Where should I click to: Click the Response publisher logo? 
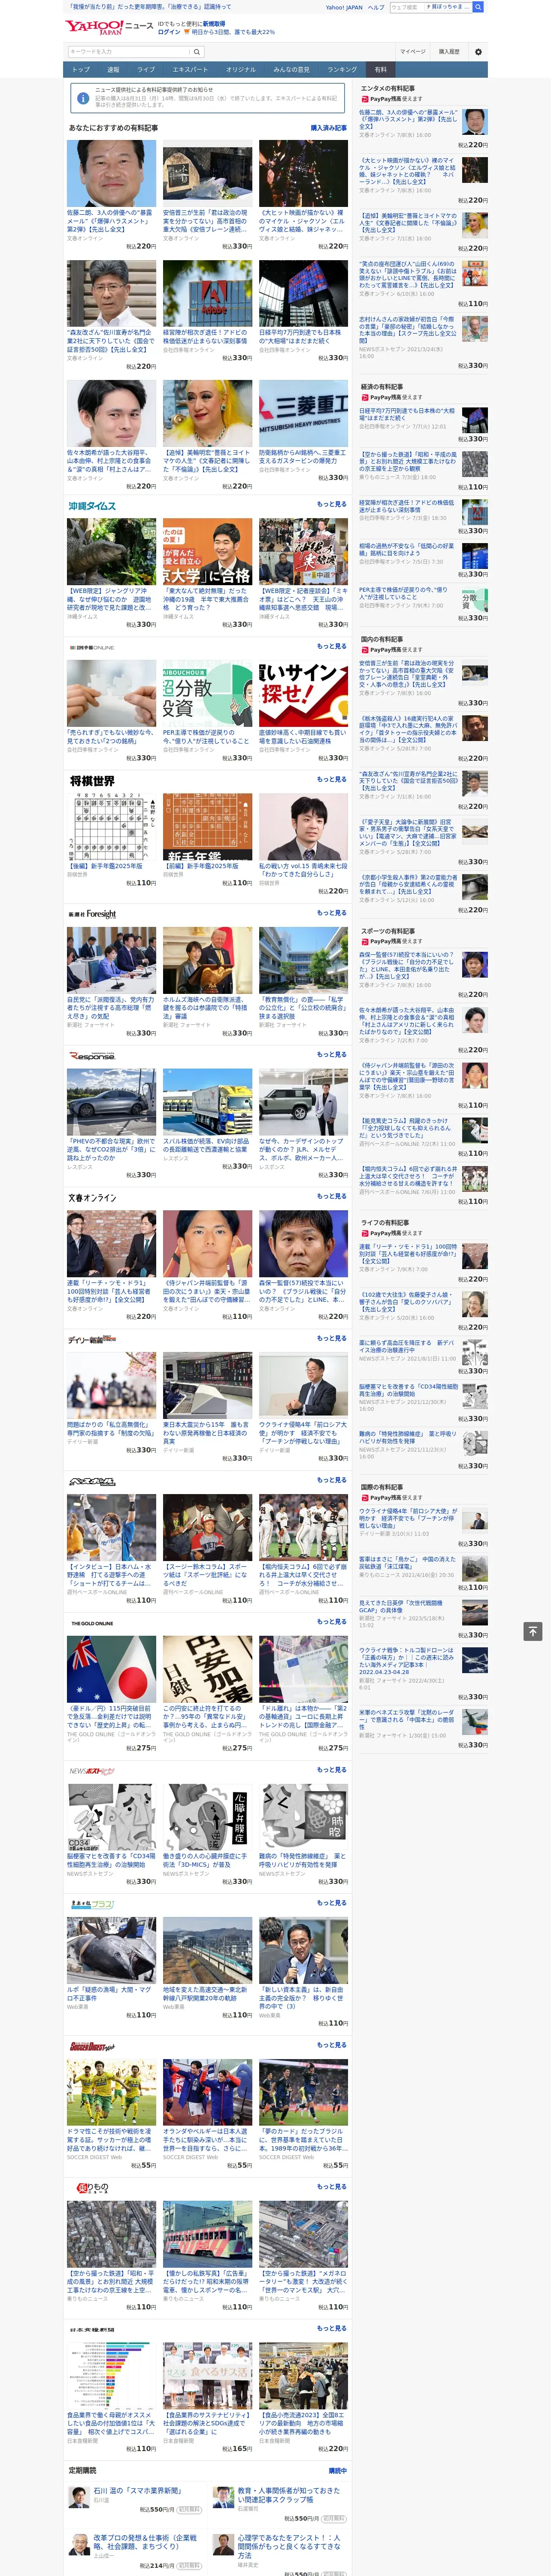(92, 1056)
